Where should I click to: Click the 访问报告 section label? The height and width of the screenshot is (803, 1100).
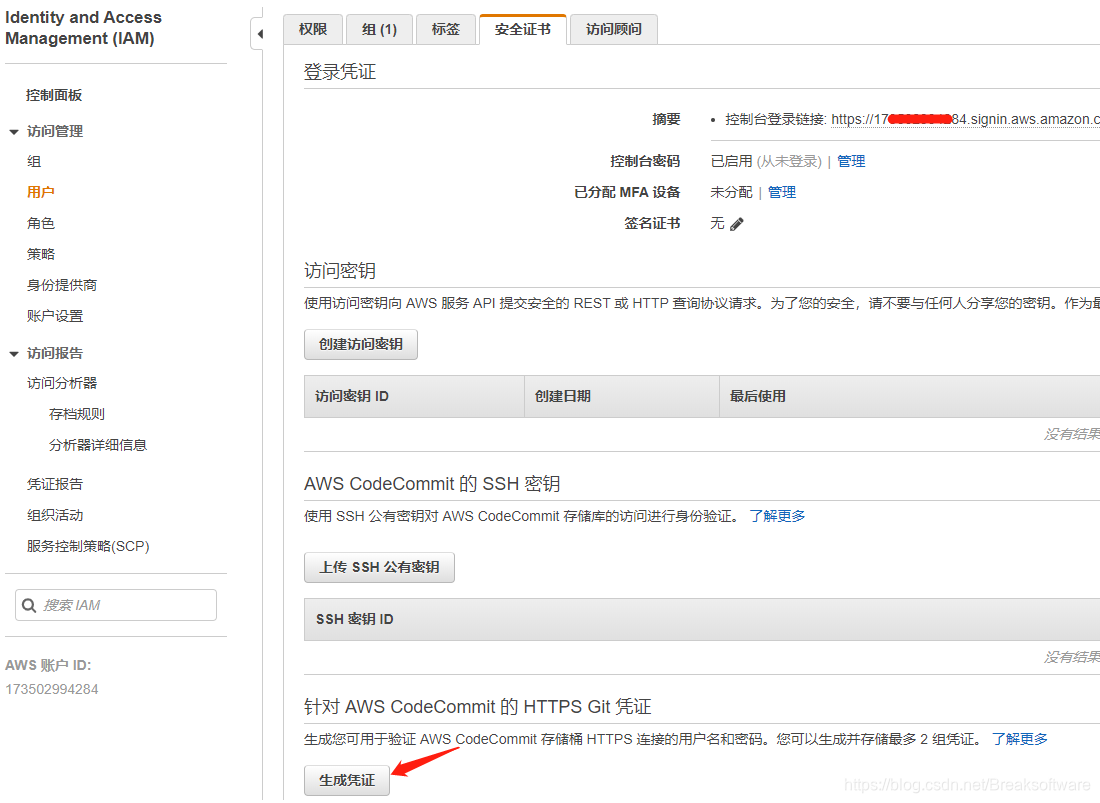click(x=55, y=353)
